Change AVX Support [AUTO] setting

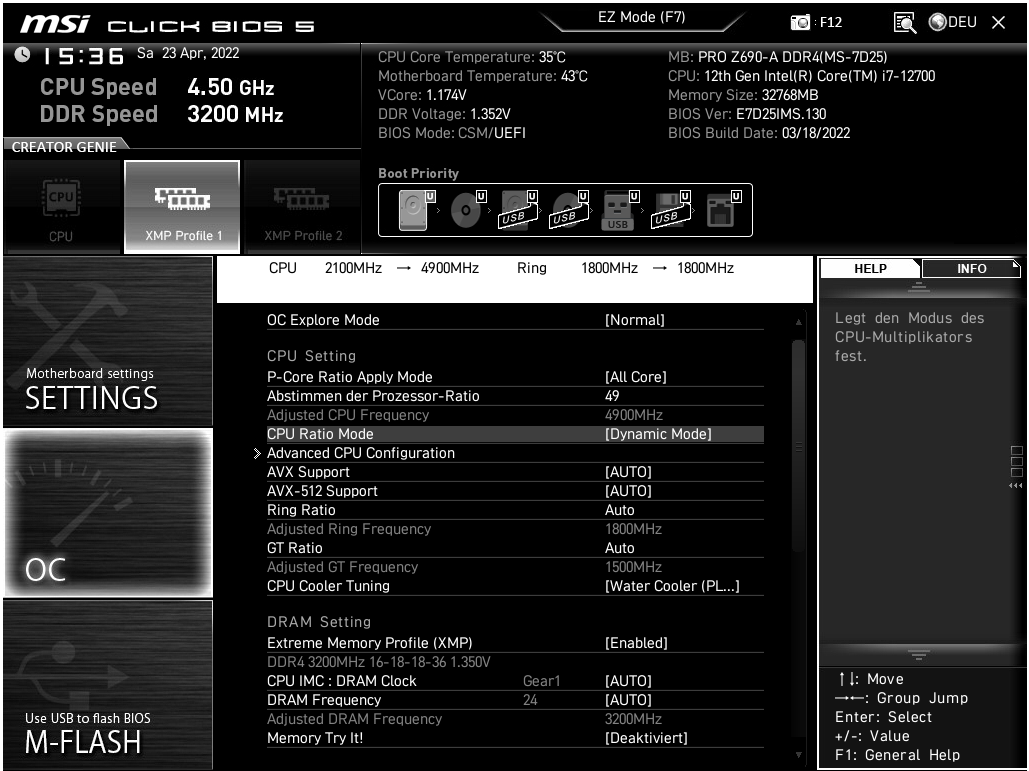pyautogui.click(x=514, y=472)
